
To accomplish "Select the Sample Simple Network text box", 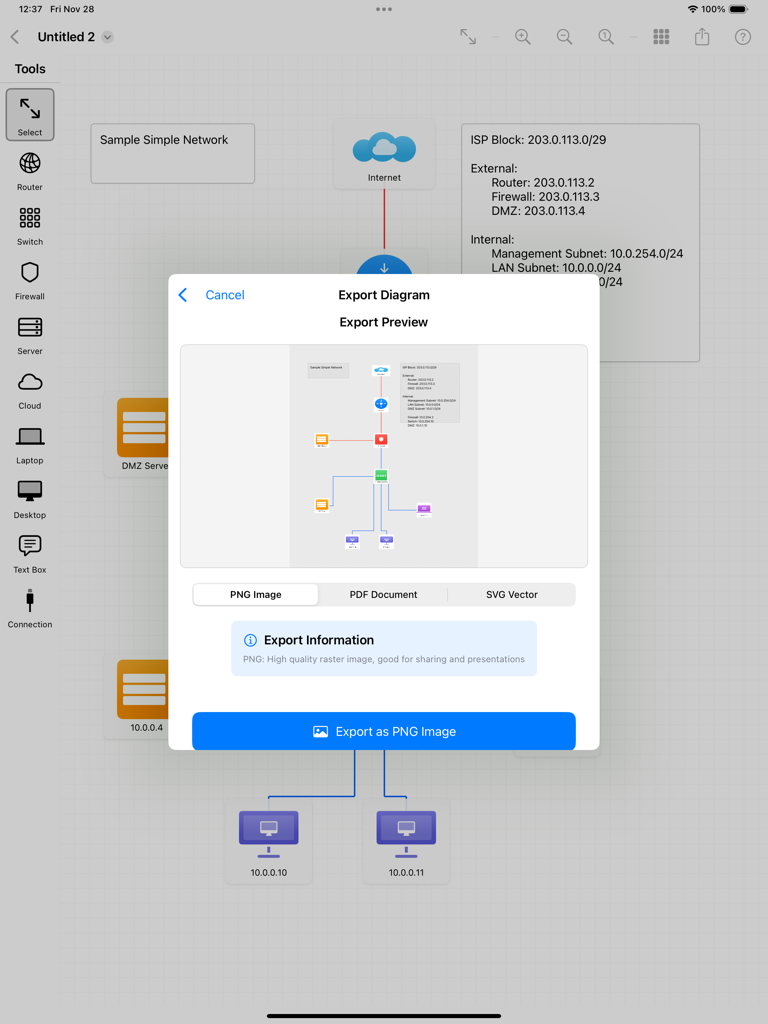I will click(x=172, y=153).
